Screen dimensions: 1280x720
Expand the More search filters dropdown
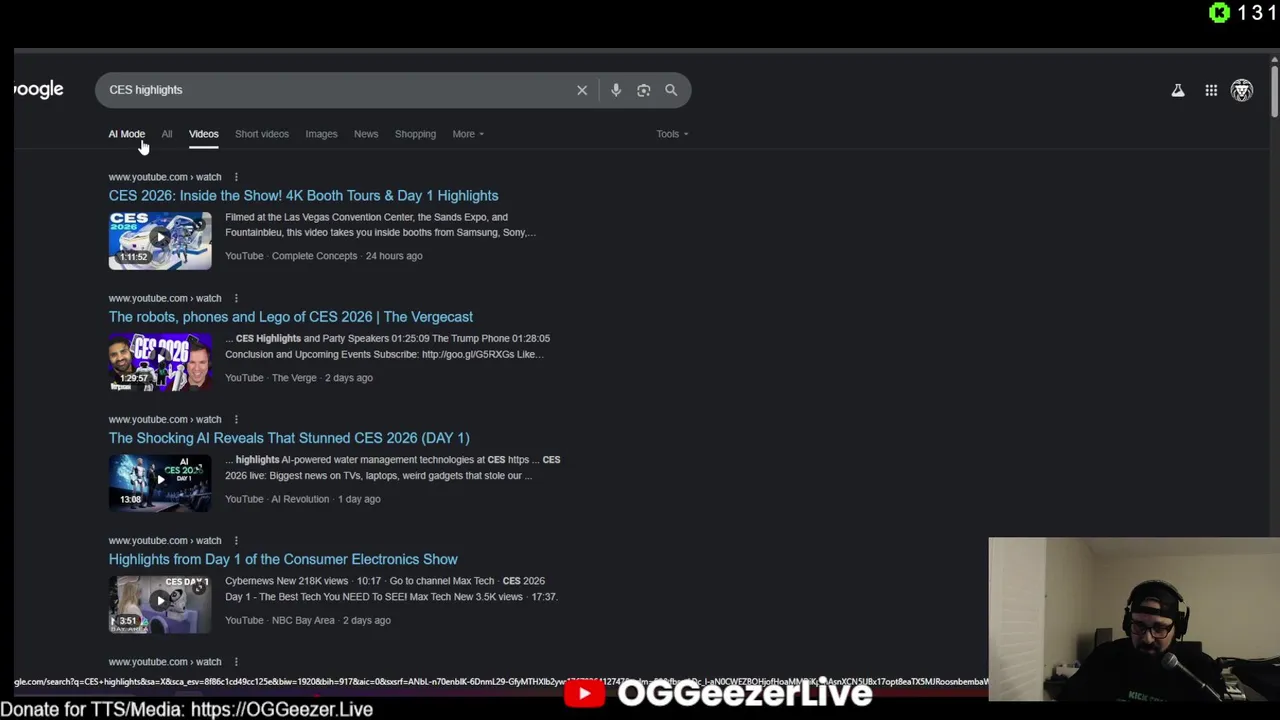click(x=468, y=134)
